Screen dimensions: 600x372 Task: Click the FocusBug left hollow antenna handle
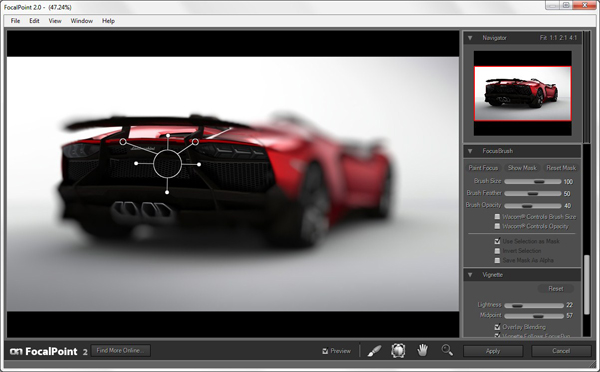[x=123, y=142]
